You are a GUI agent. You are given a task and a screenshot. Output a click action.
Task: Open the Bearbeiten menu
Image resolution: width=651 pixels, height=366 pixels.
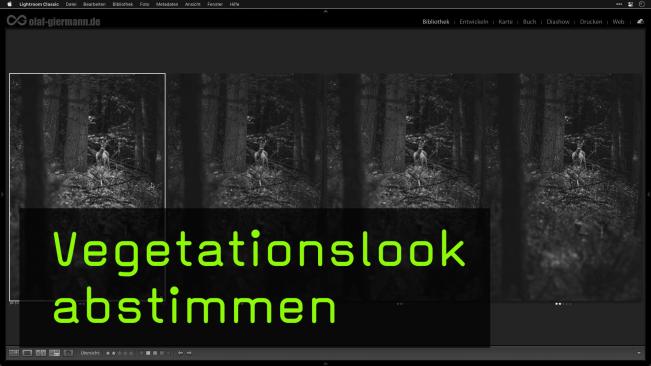(x=94, y=4)
